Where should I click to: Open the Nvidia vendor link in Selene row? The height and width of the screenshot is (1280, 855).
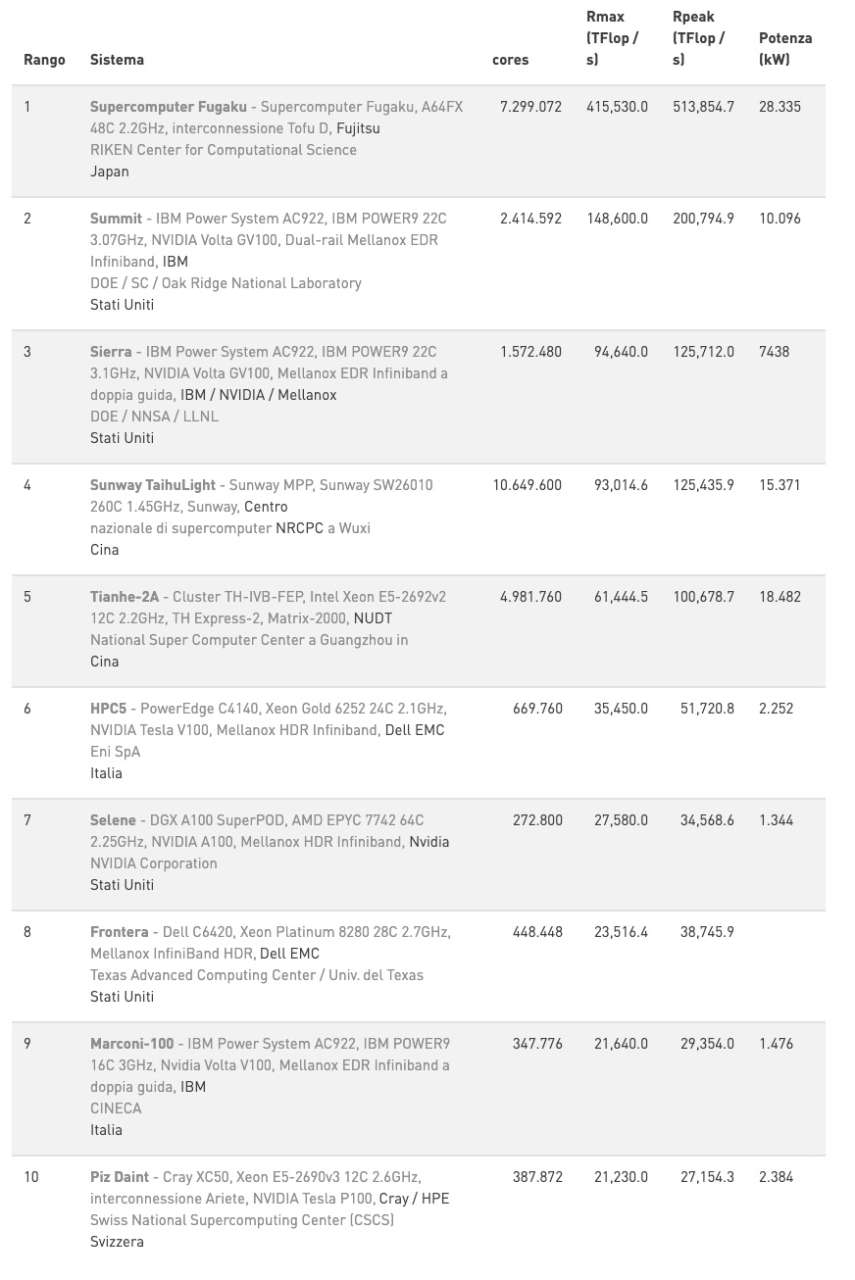click(x=429, y=842)
